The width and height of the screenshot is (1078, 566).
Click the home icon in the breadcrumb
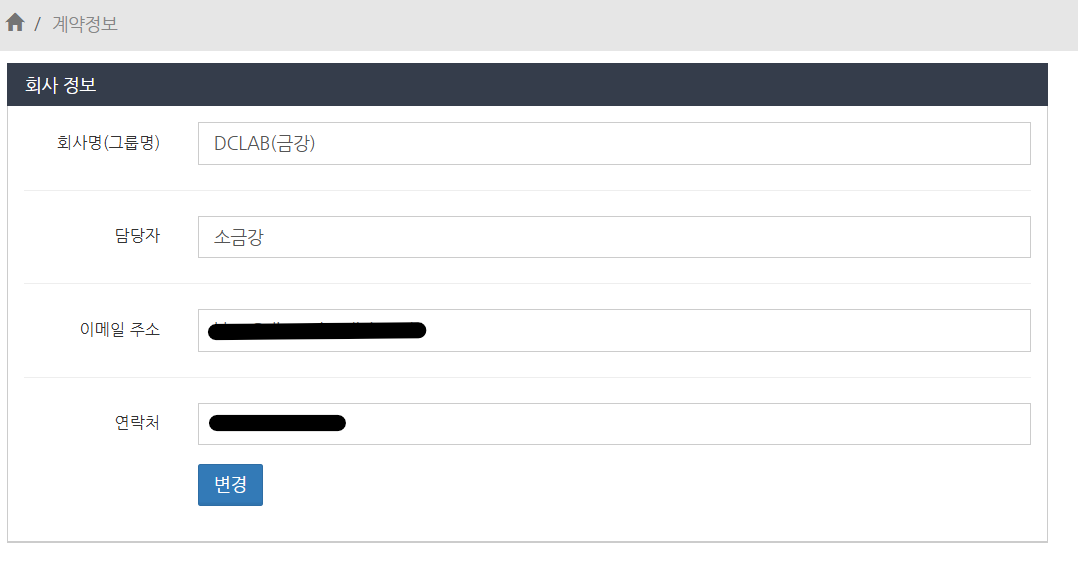click(15, 23)
